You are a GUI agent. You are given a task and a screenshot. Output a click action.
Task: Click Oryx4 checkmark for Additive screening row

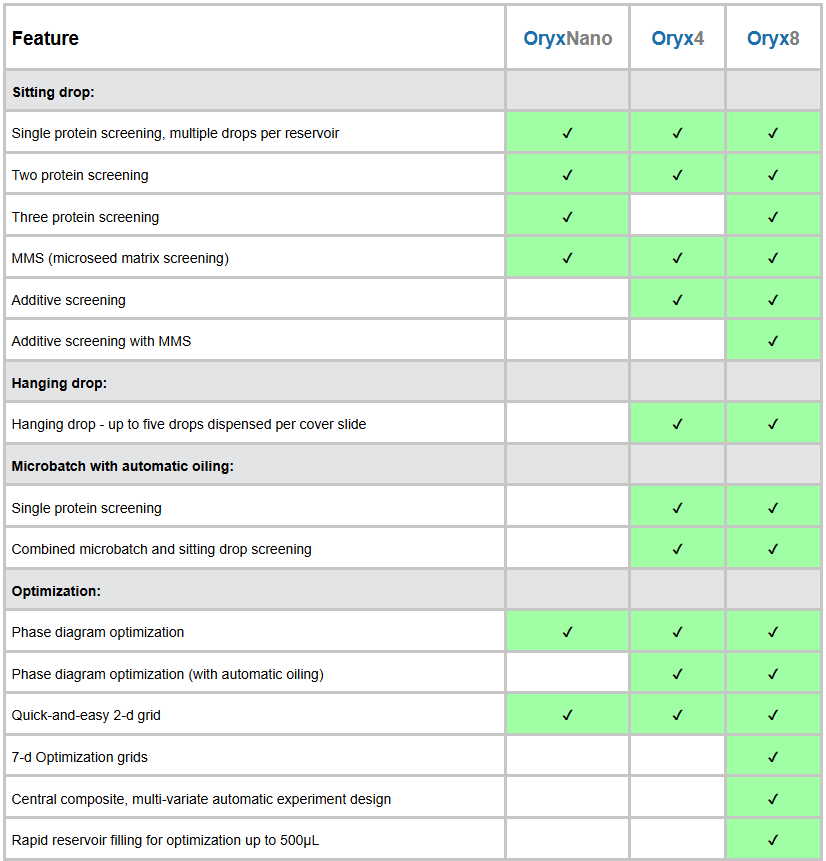tap(677, 300)
